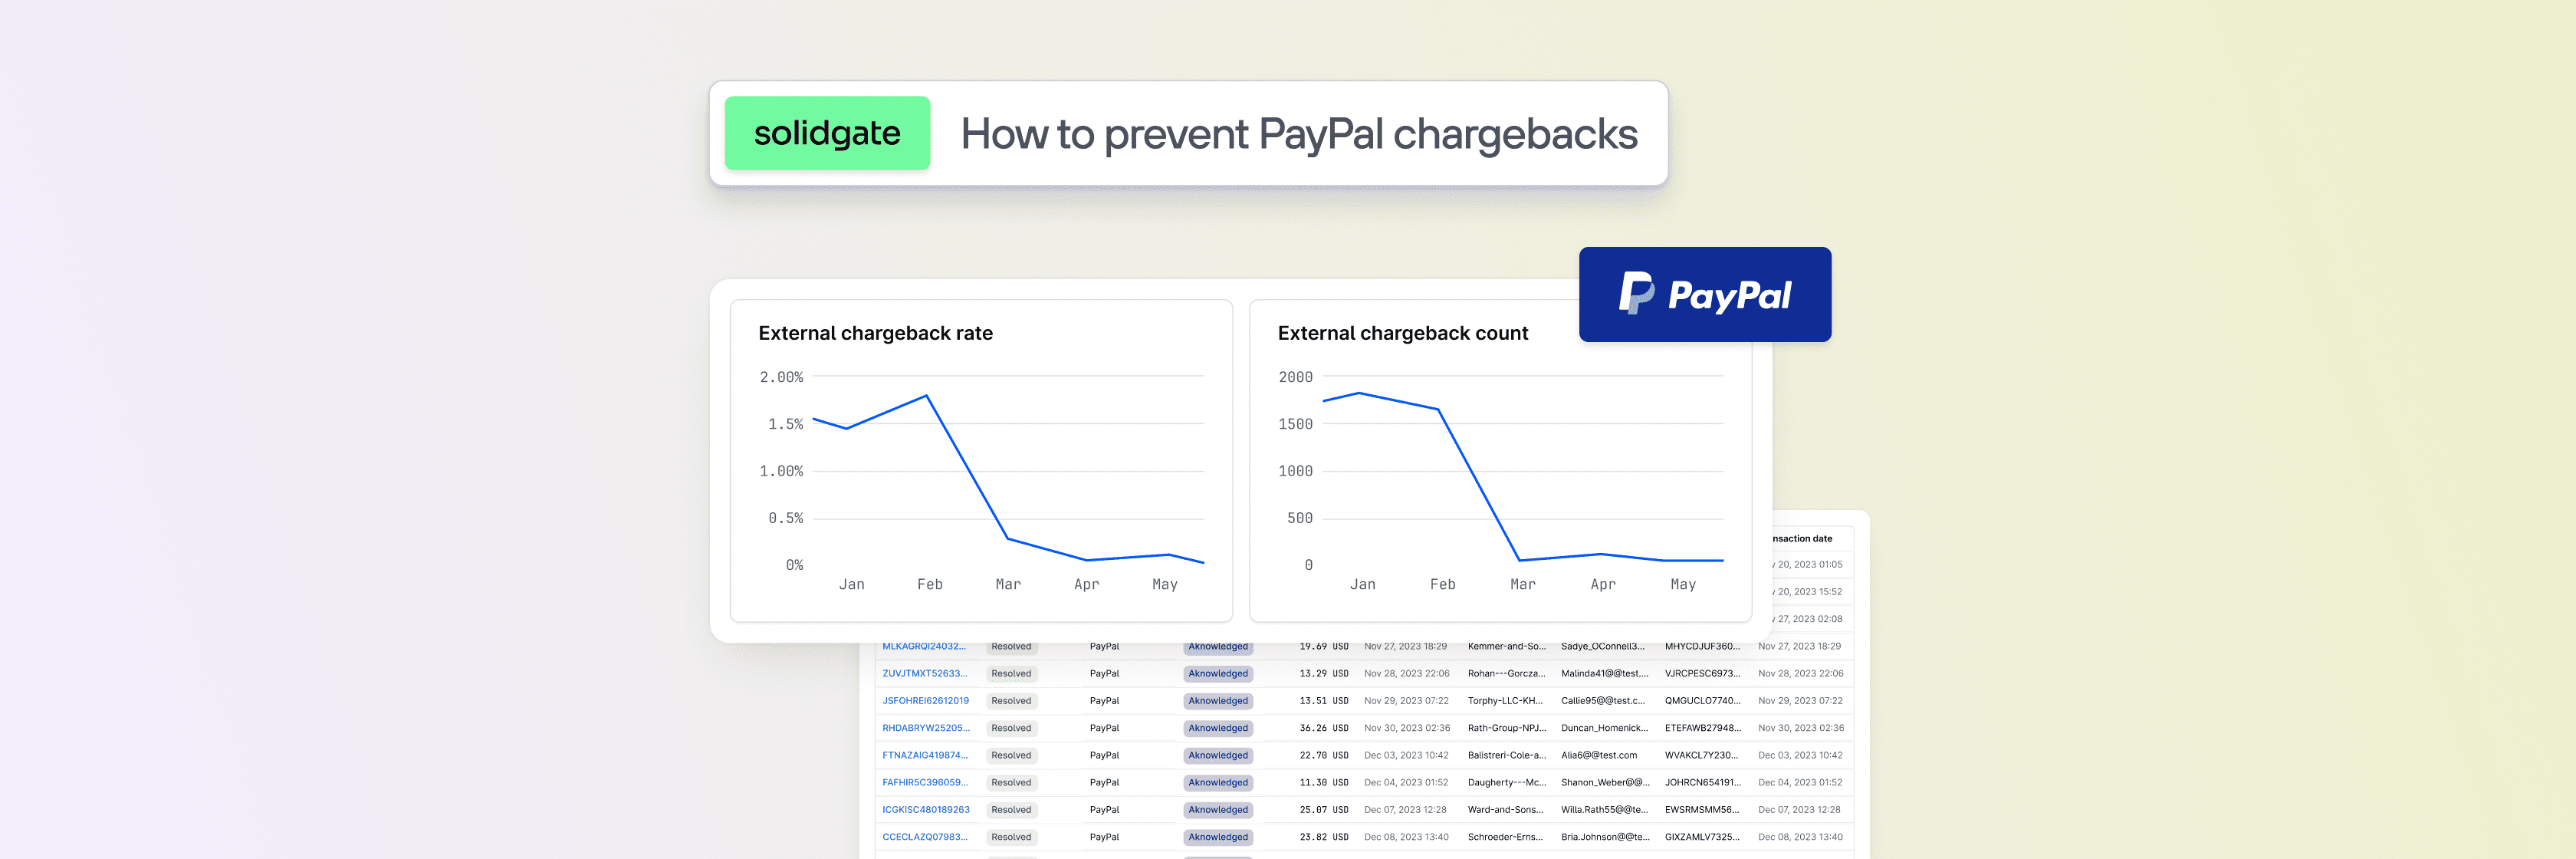Click PayPal method in FTNAZAIG419874 row

pos(1104,755)
